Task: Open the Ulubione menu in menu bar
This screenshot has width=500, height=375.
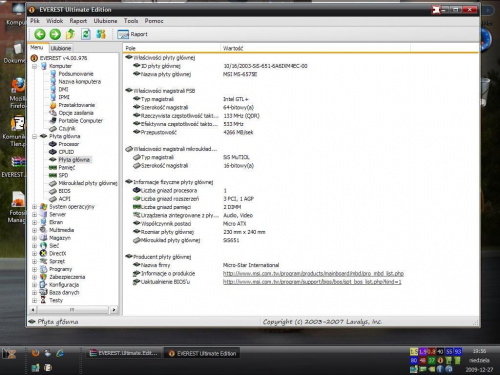Action: (105, 21)
